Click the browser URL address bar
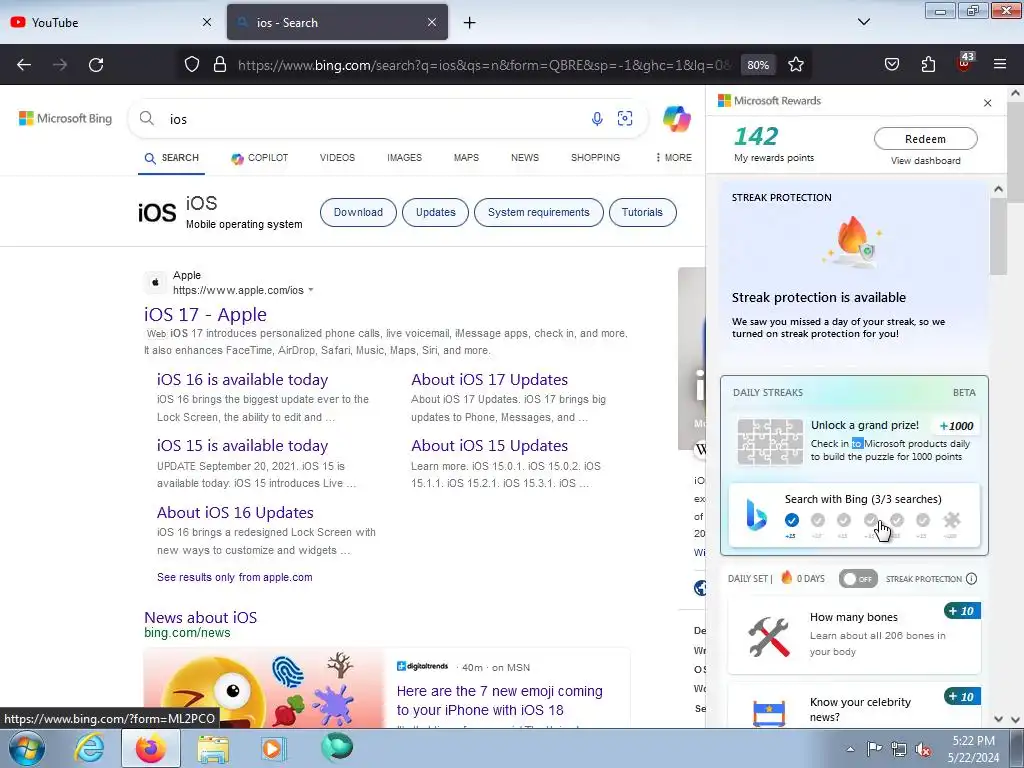 click(483, 65)
